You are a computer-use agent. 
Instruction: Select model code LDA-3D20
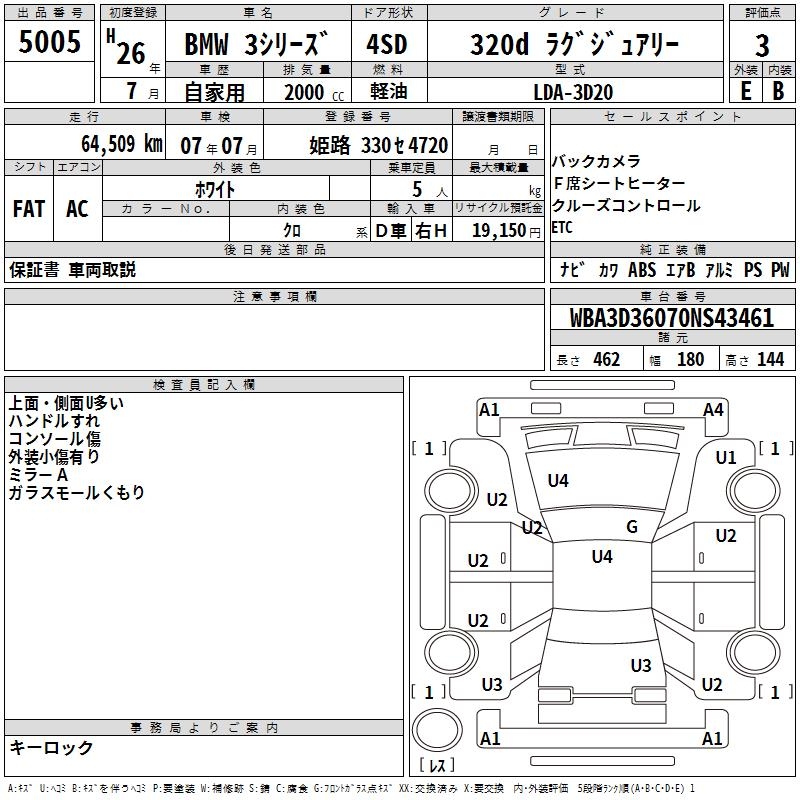(x=573, y=92)
